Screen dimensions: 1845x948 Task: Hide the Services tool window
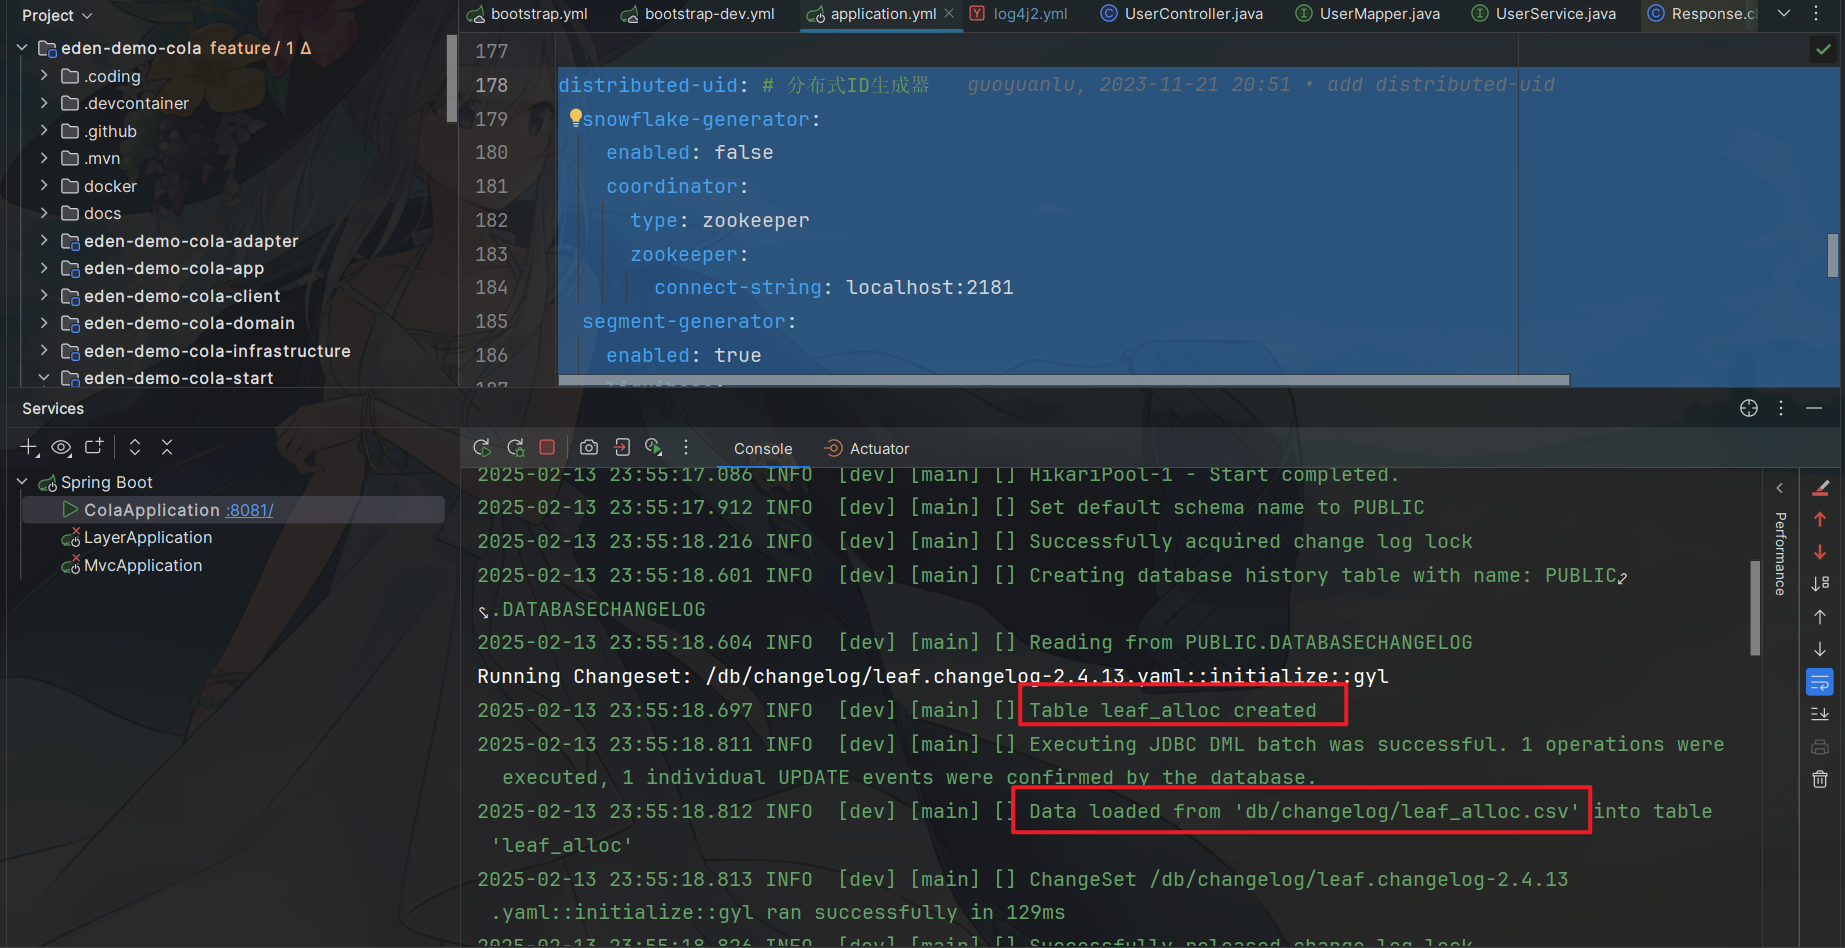click(1816, 408)
